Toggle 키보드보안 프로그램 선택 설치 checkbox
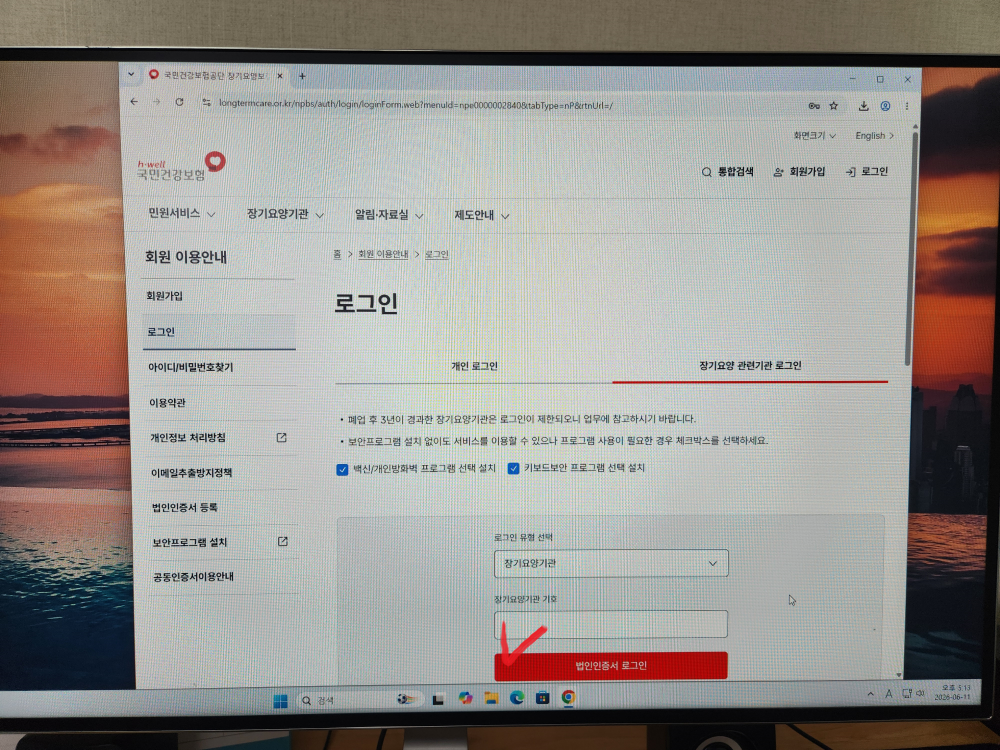 (x=513, y=469)
